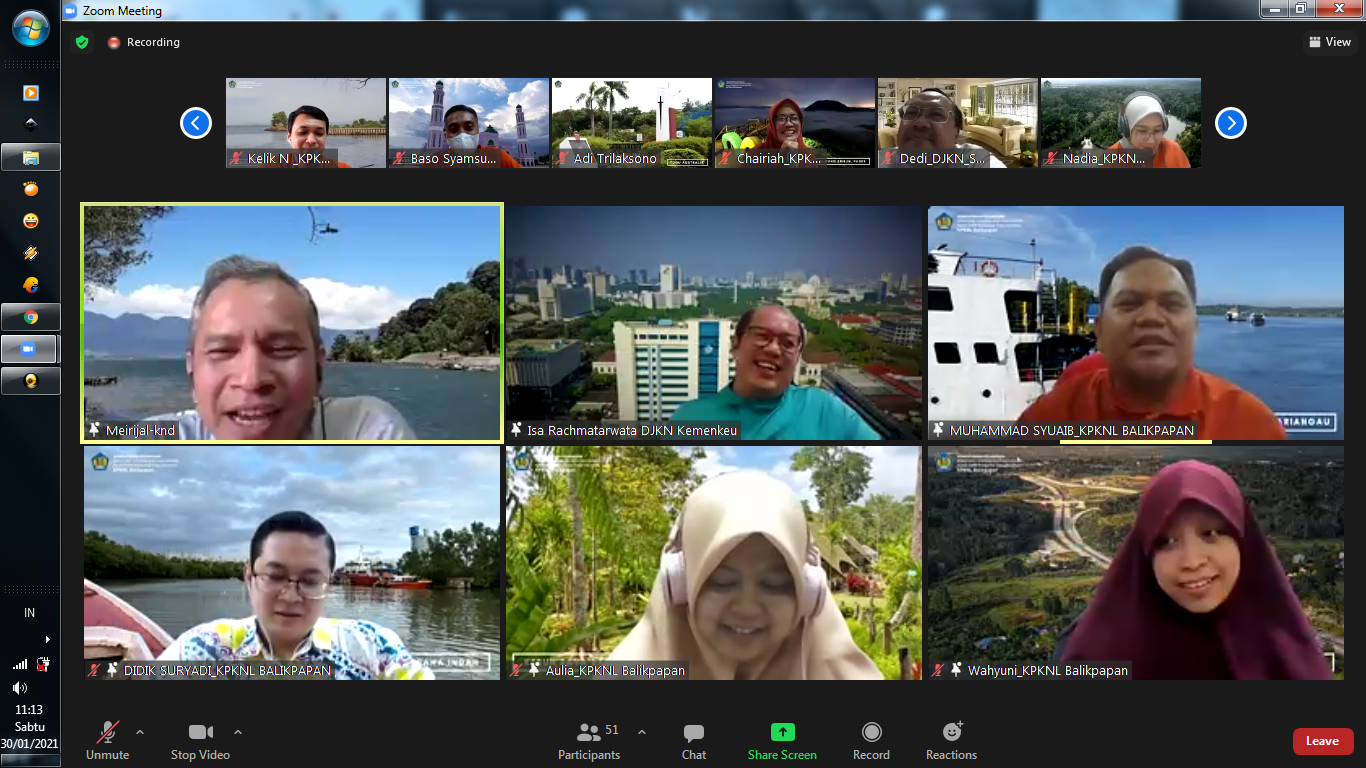Click the Zoom icon in the taskbar
The width and height of the screenshot is (1366, 768).
[x=31, y=348]
